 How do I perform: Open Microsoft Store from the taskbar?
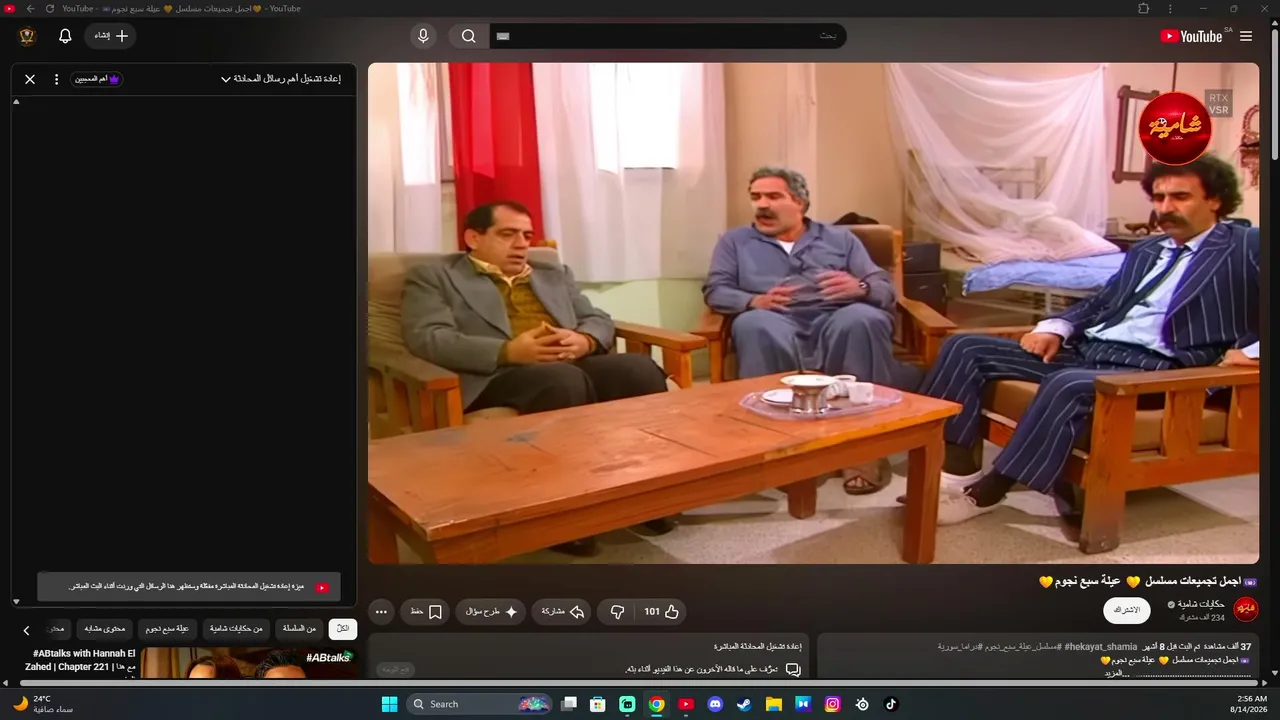pyautogui.click(x=598, y=704)
